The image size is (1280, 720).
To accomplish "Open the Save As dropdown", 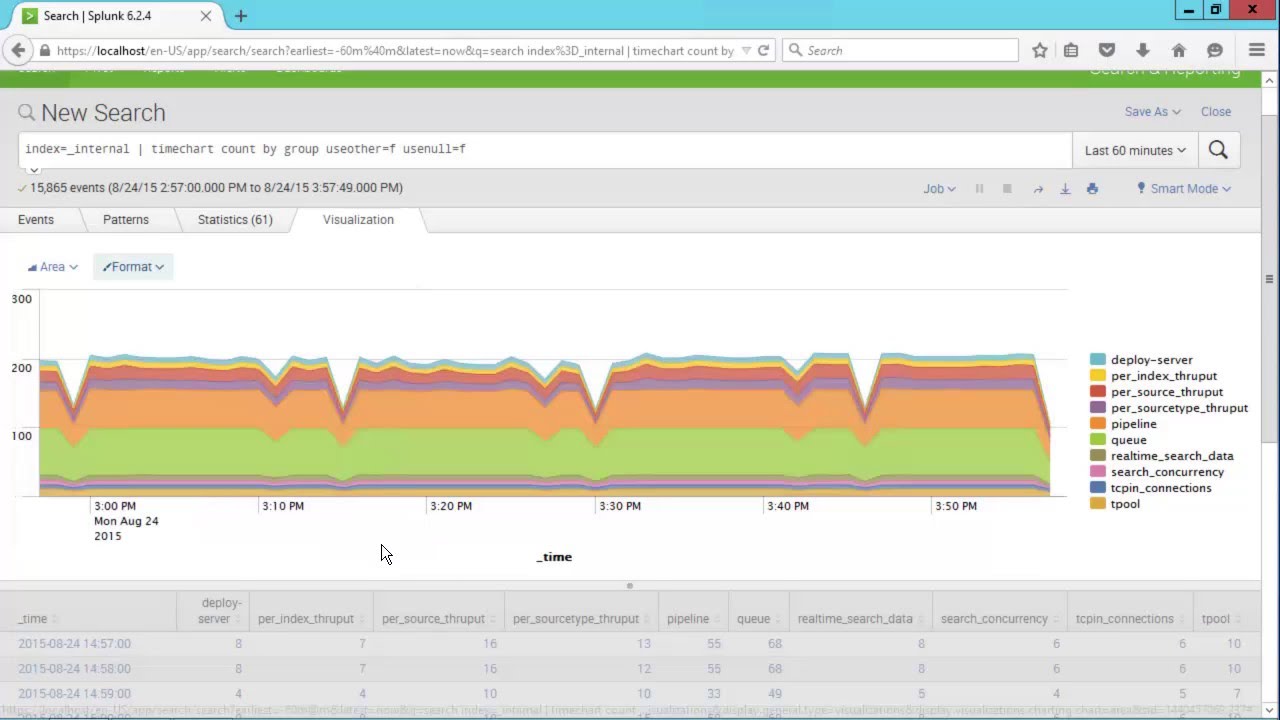I will [1152, 112].
